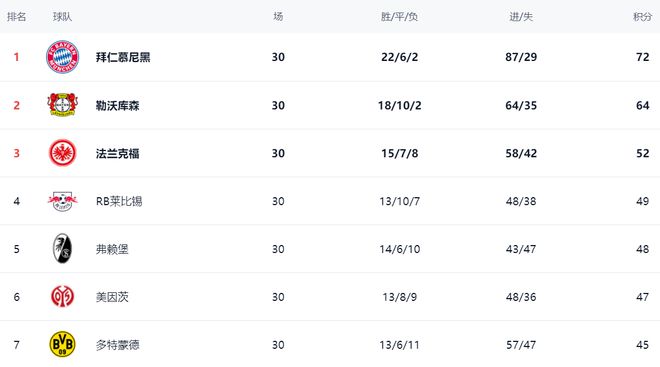
Task: Click the 进/失 column header
Action: point(521,17)
